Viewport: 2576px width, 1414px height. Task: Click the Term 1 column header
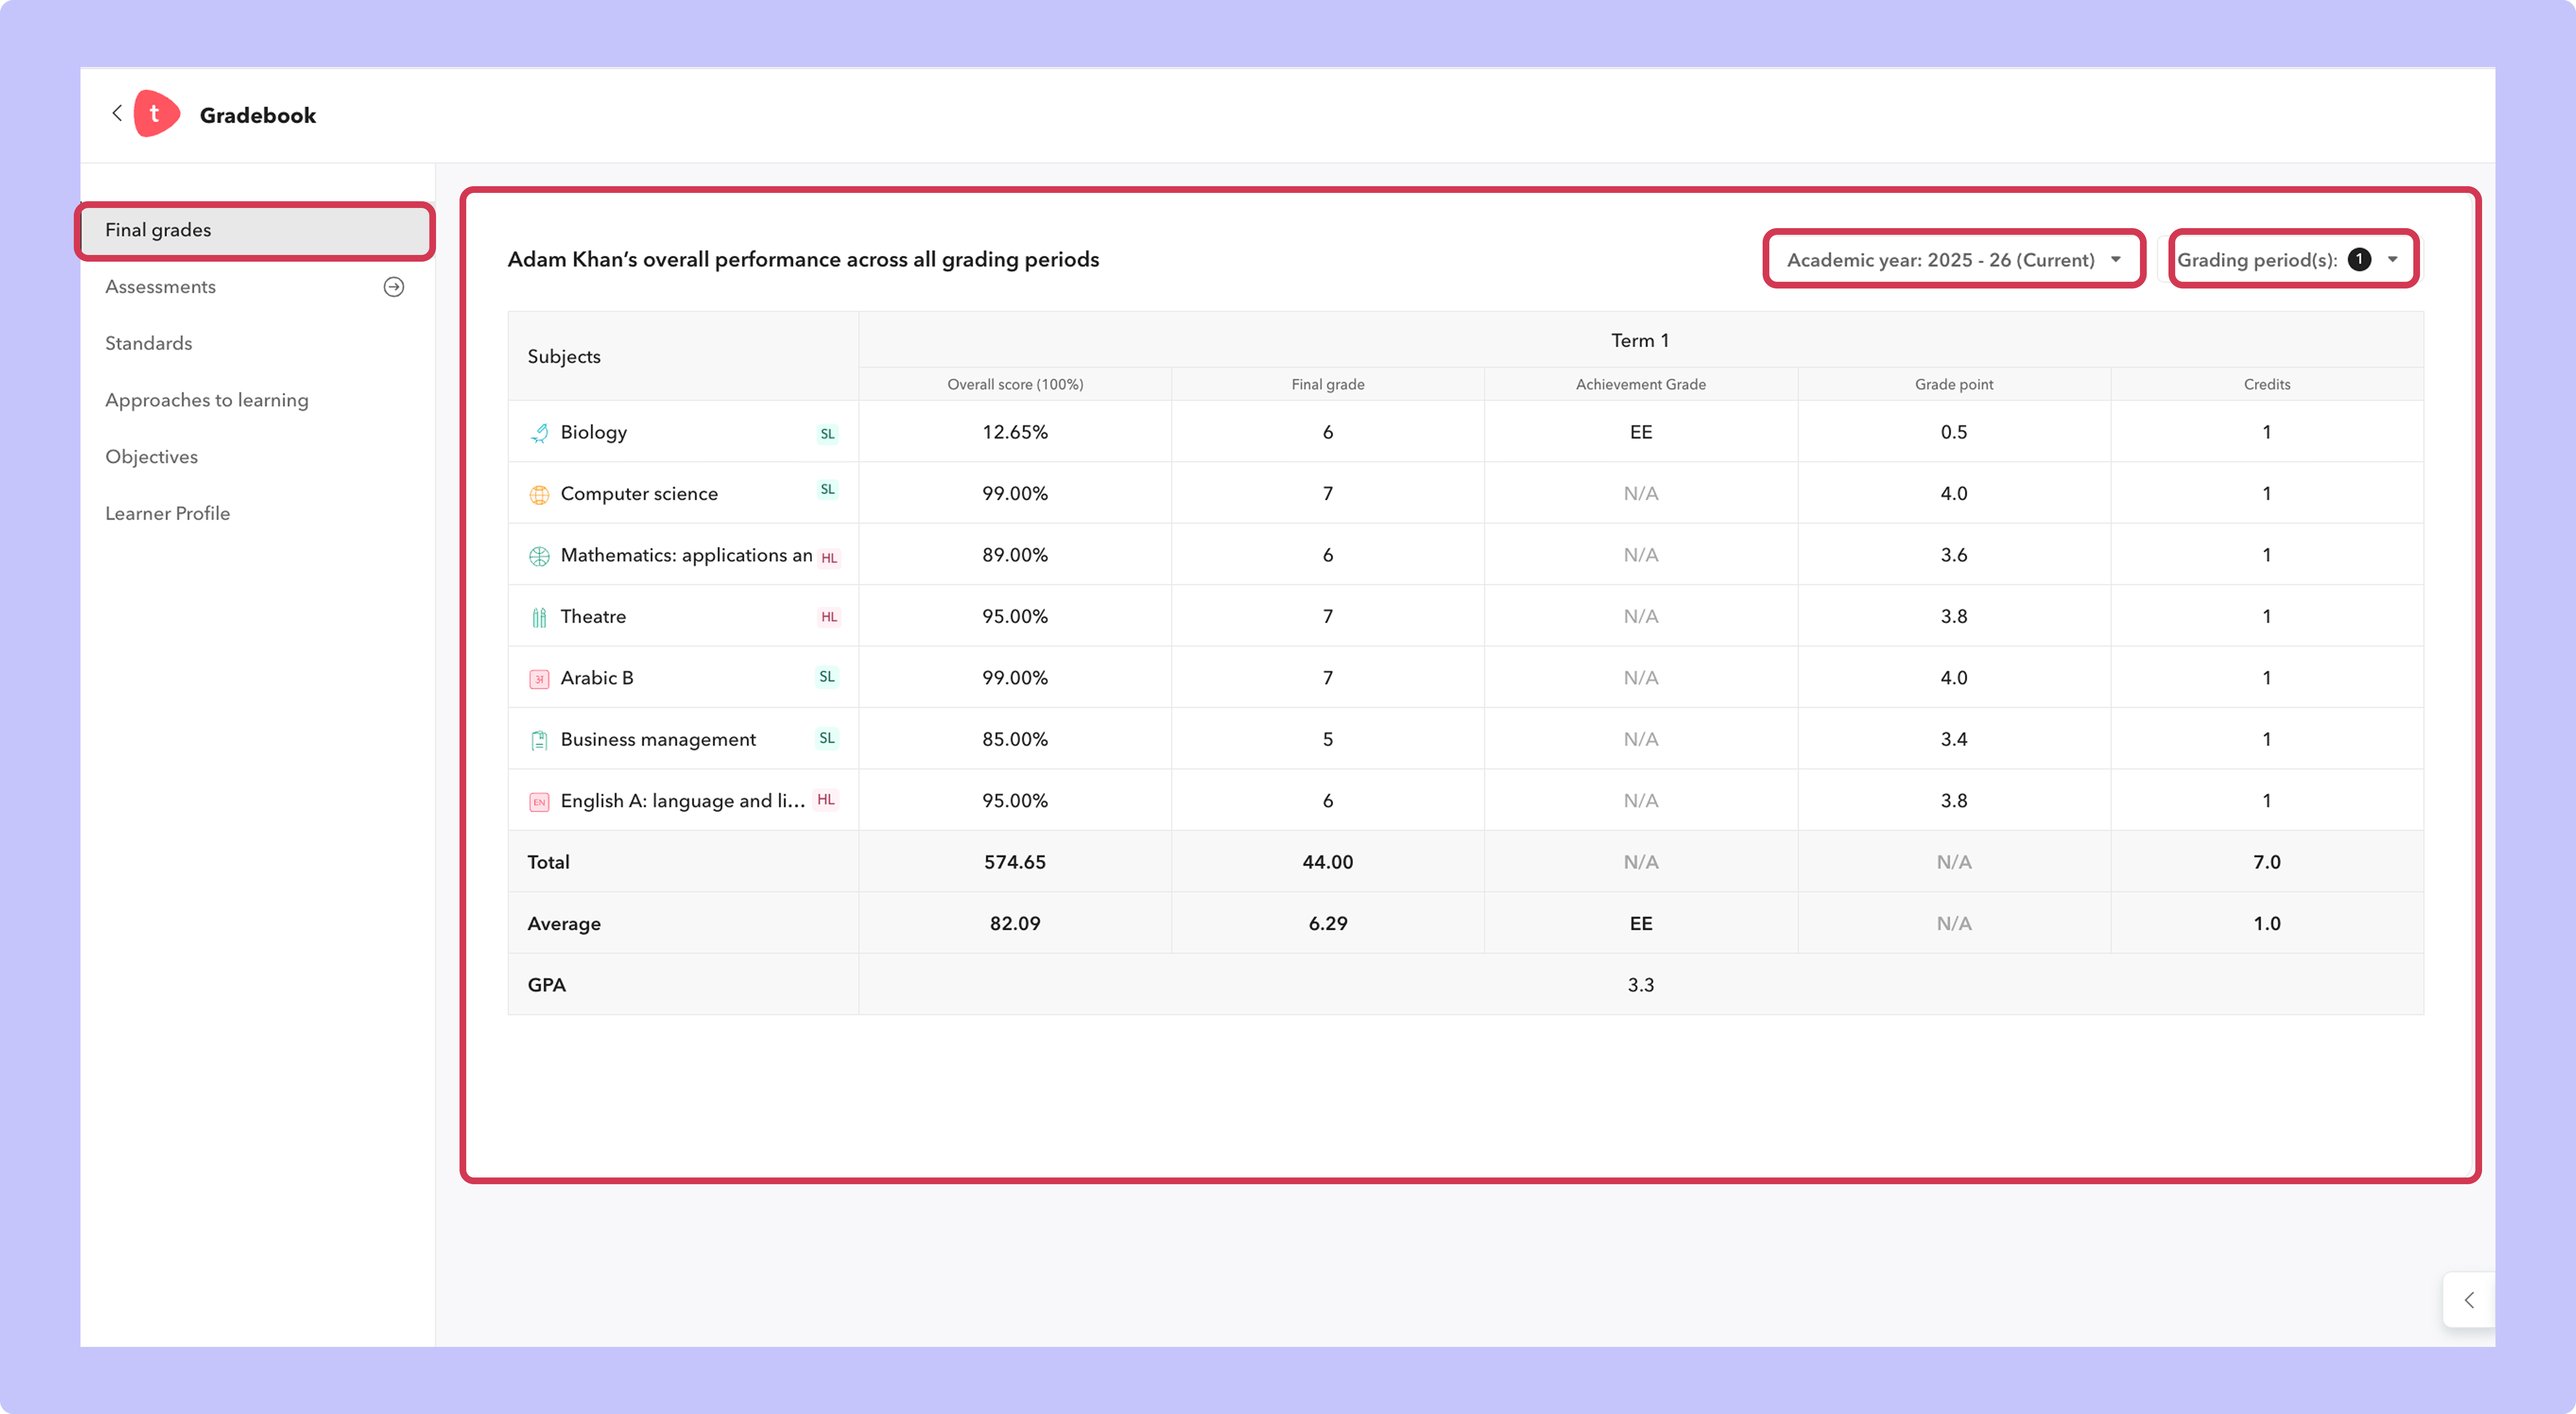1640,340
